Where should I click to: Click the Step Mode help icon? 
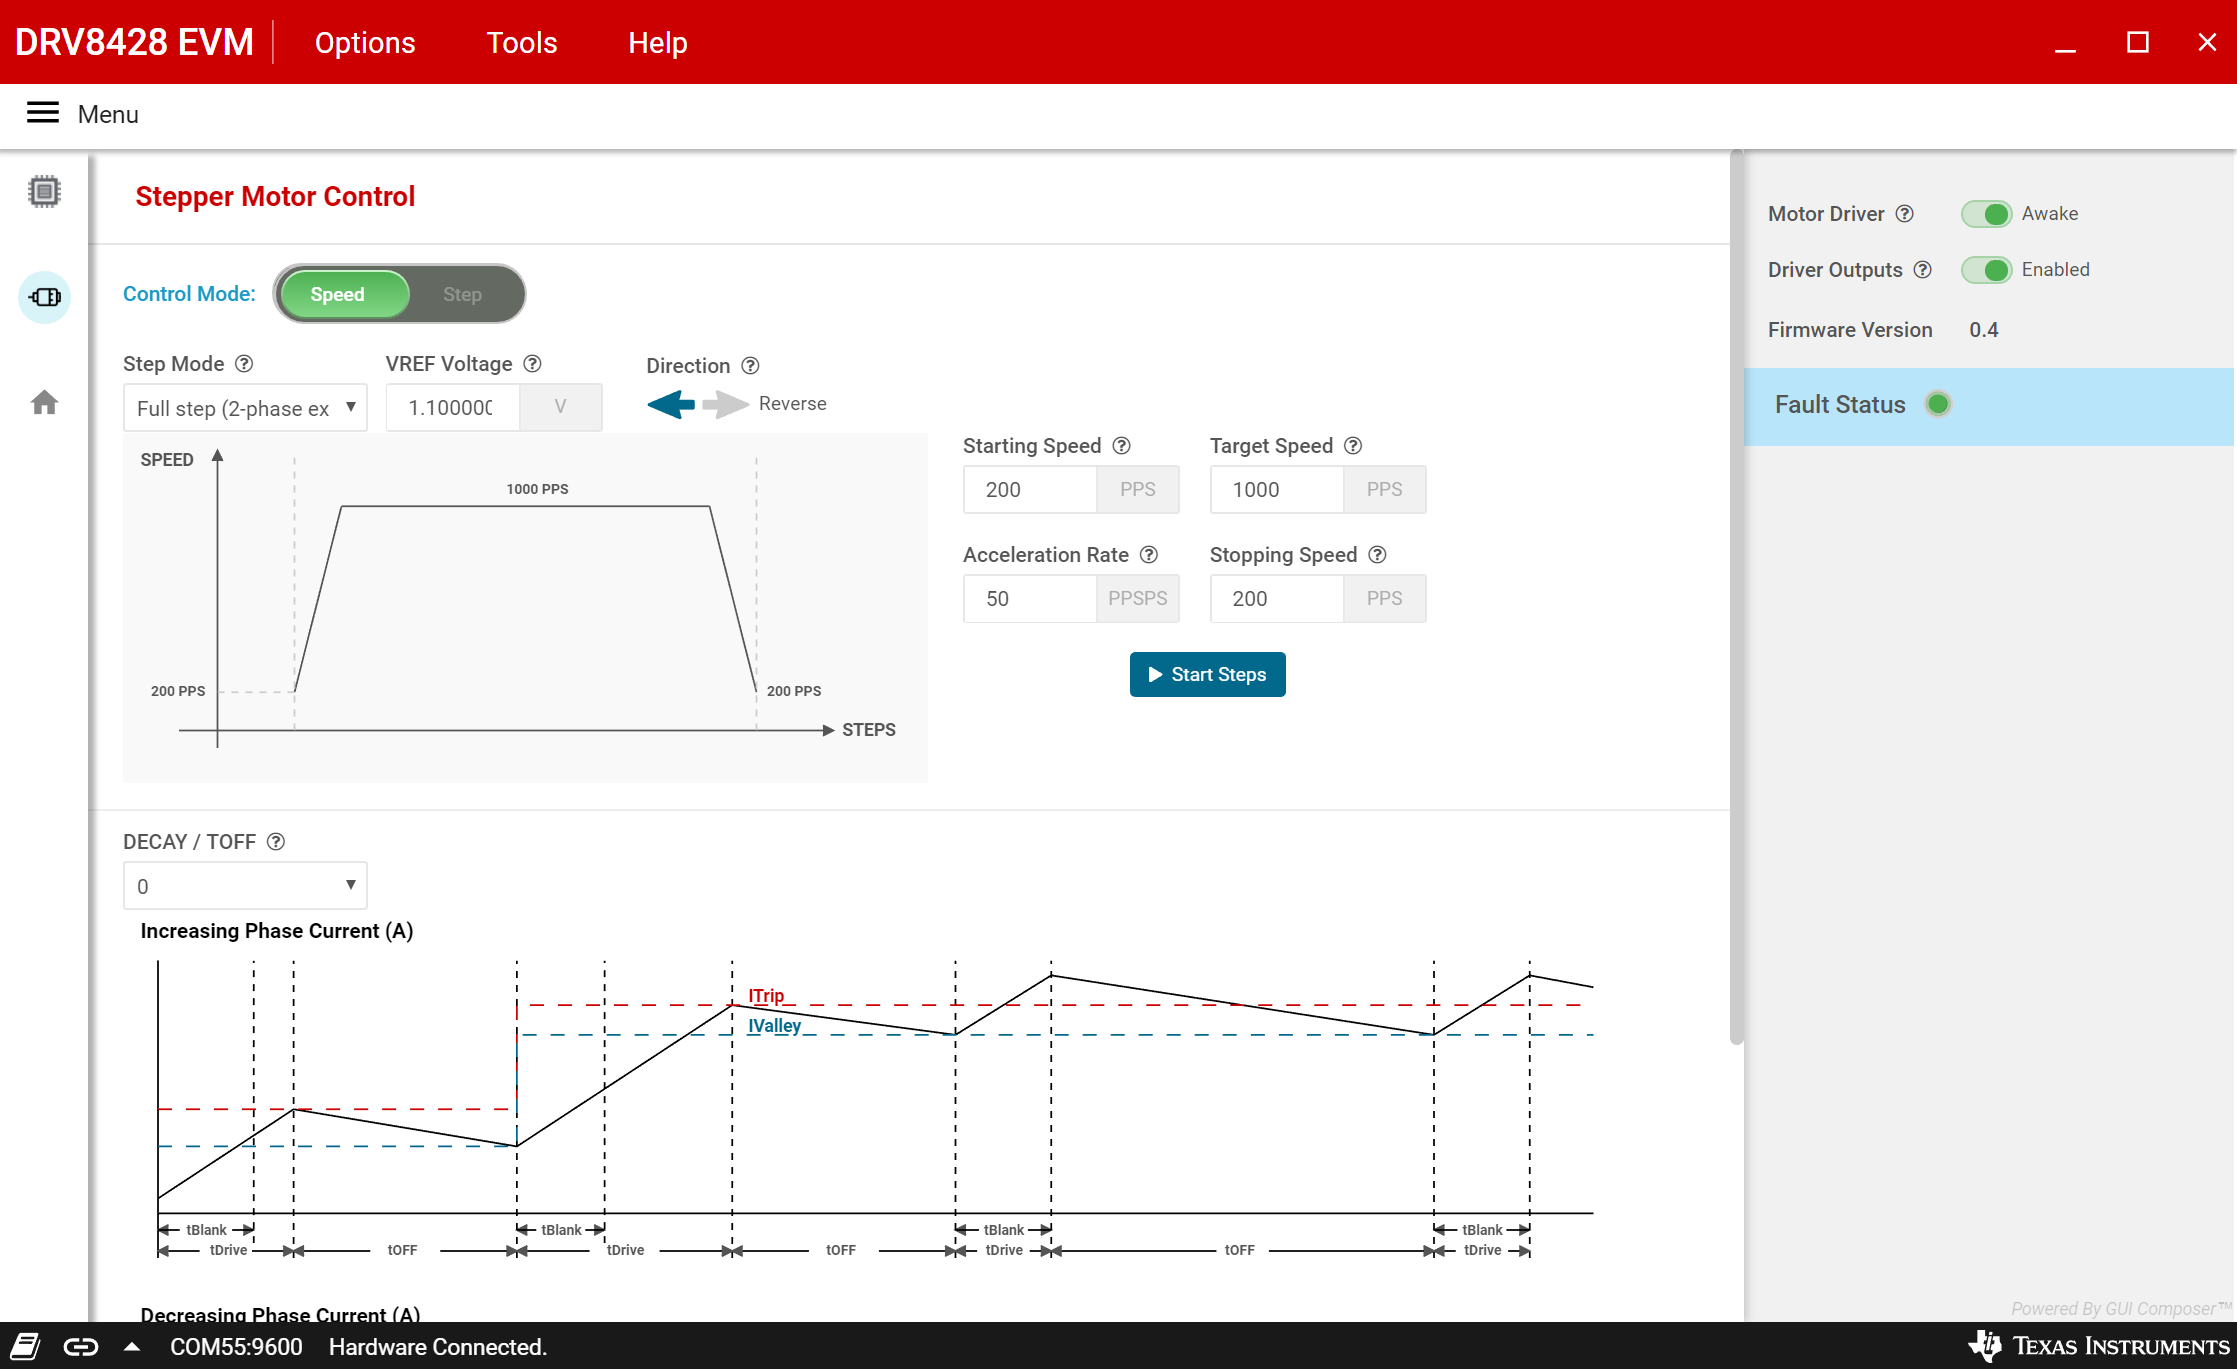pyautogui.click(x=244, y=364)
